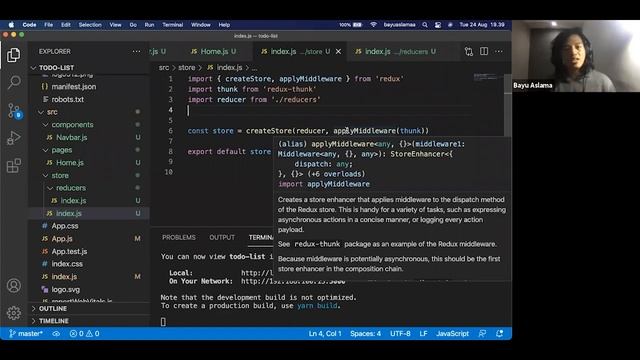Open the Run and Debug view
This screenshot has height=360, width=640.
pyautogui.click(x=13, y=138)
